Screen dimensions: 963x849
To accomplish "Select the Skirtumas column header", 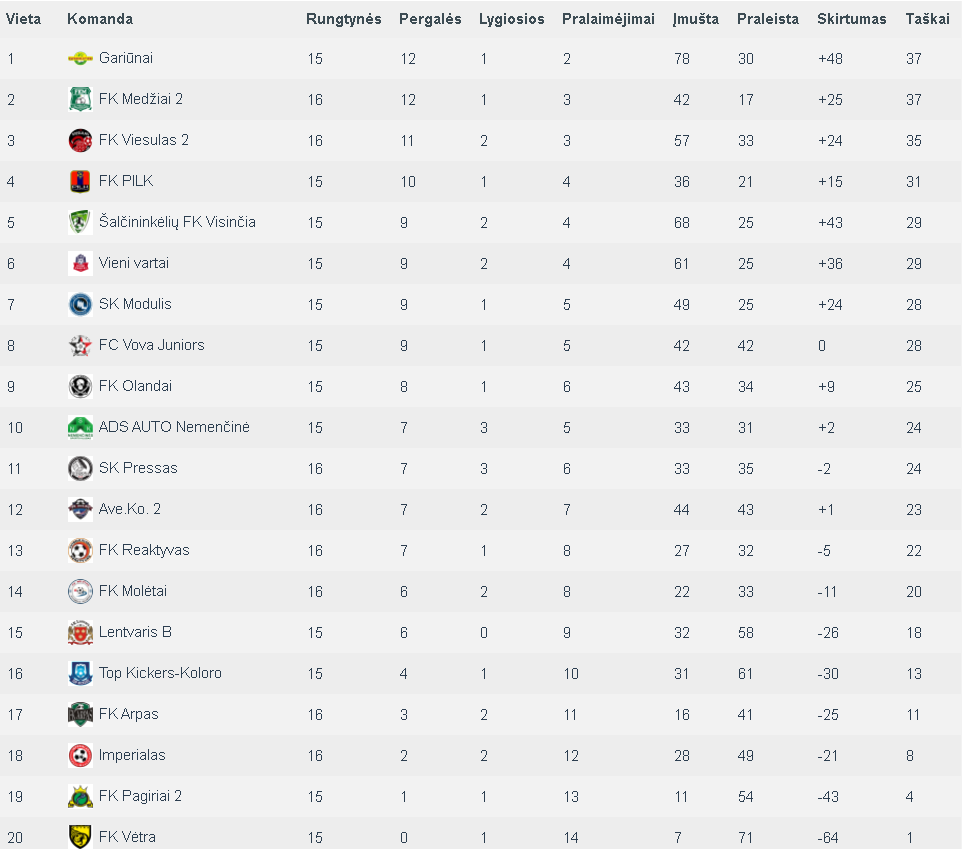I will [851, 19].
